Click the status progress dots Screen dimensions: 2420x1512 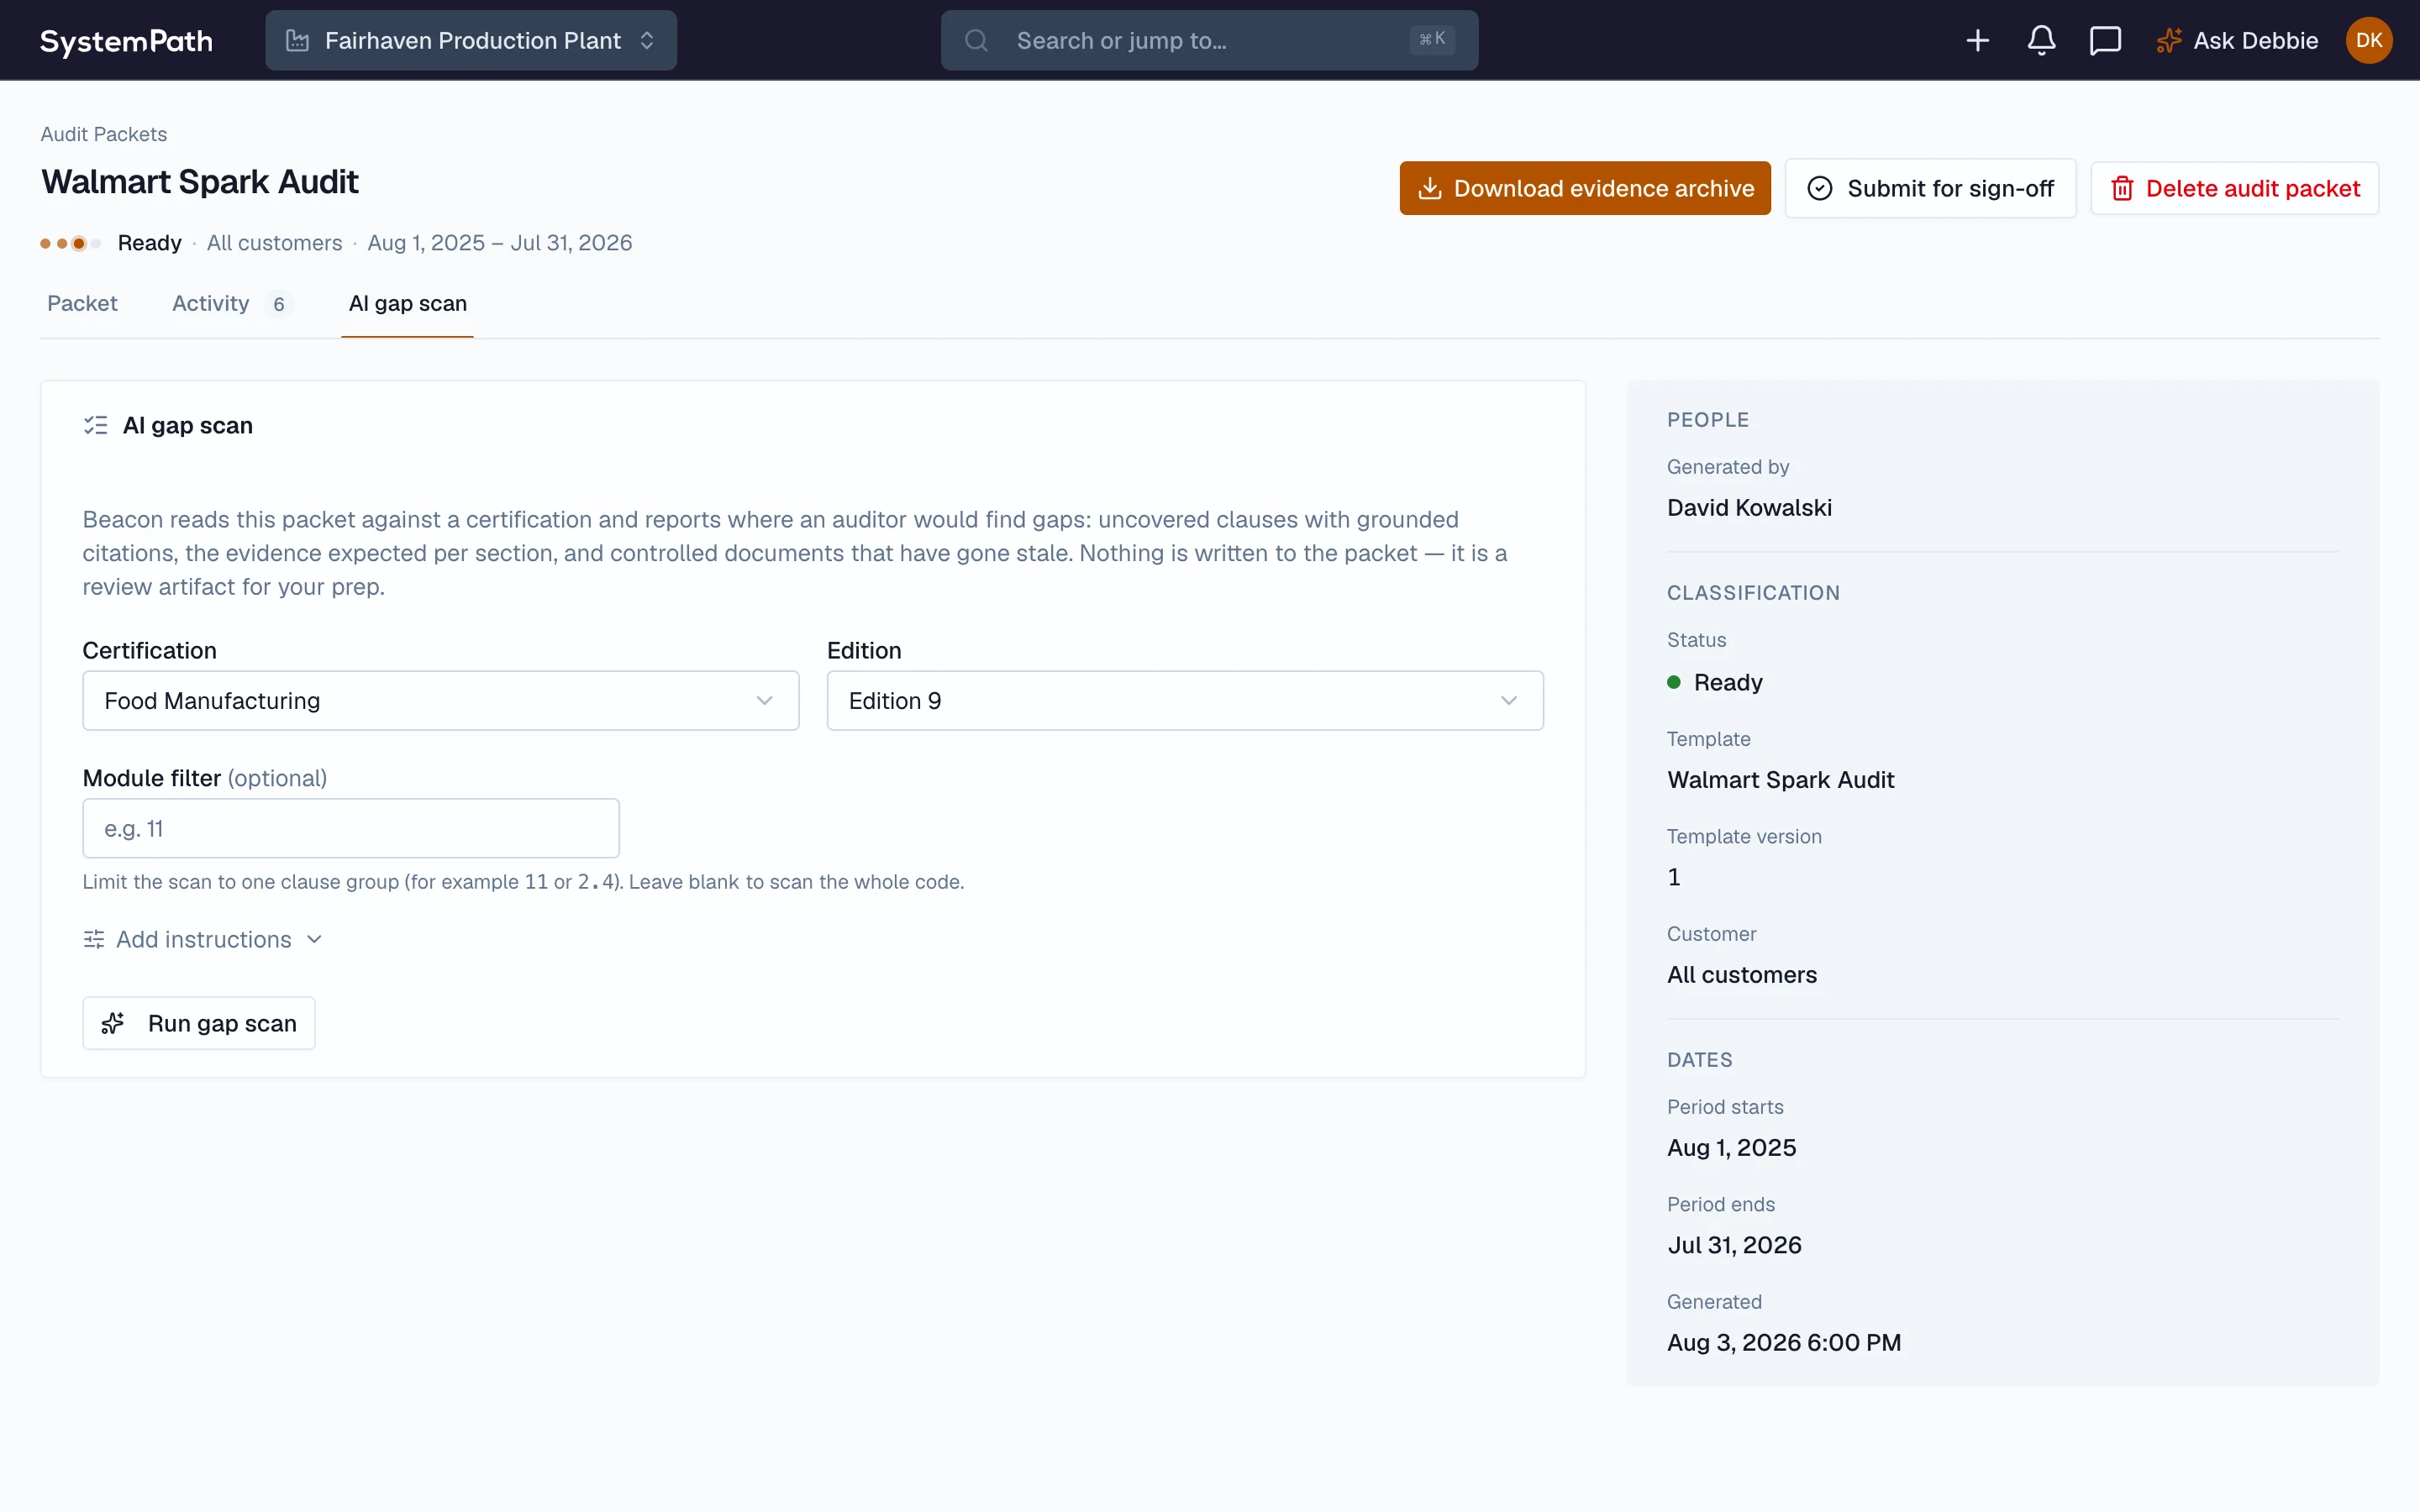(70, 243)
